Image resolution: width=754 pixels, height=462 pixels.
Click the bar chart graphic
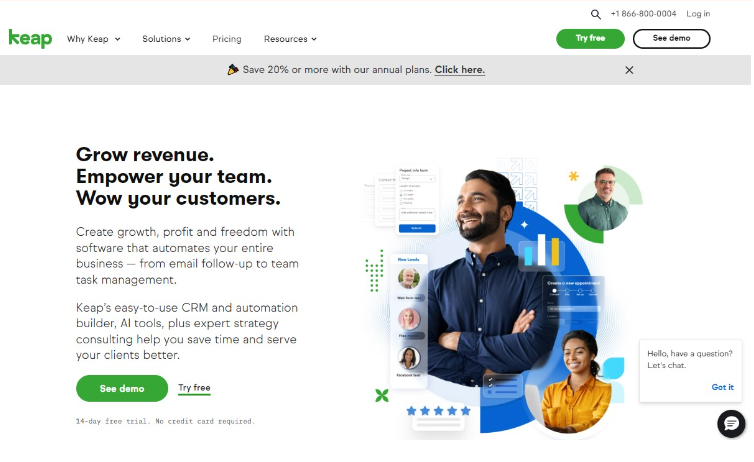pyautogui.click(x=541, y=250)
